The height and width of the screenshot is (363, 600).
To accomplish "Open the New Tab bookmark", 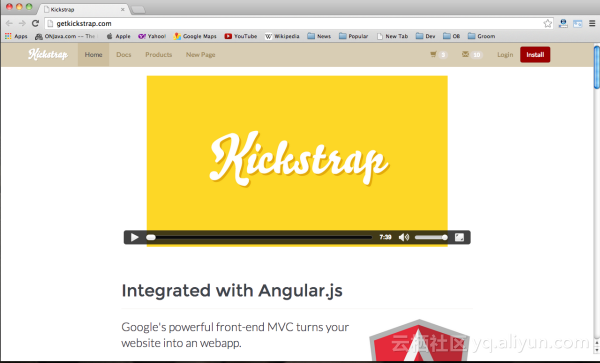I will coord(393,36).
